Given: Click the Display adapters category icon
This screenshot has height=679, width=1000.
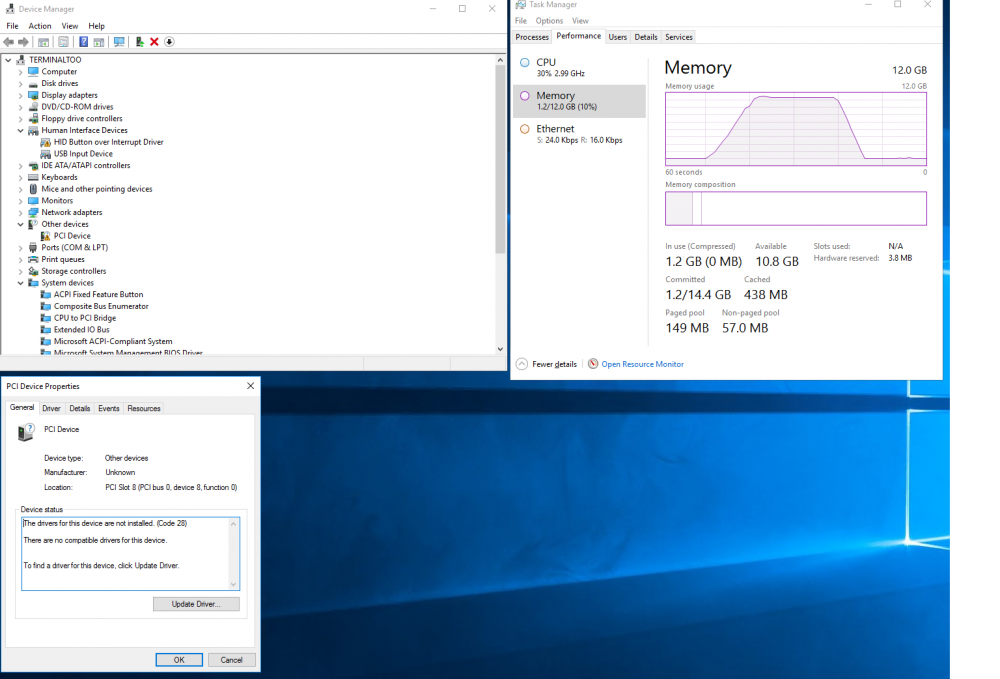Looking at the screenshot, I should coord(33,95).
